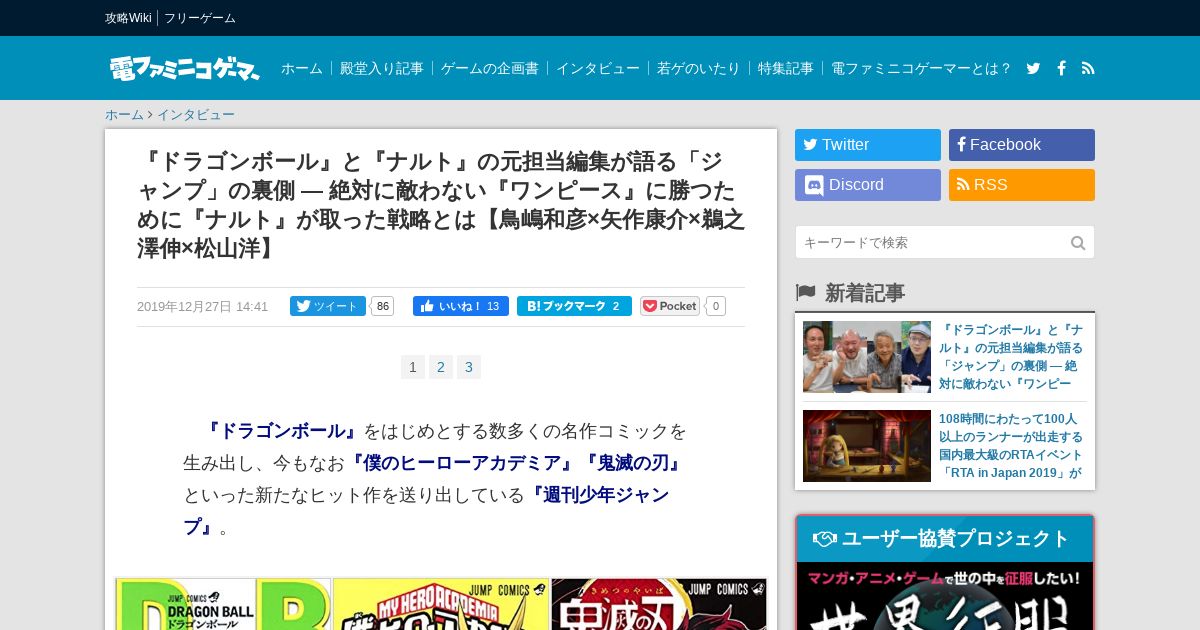Click the thumbnail photo of four men
1200x630 pixels.
pyautogui.click(x=867, y=357)
